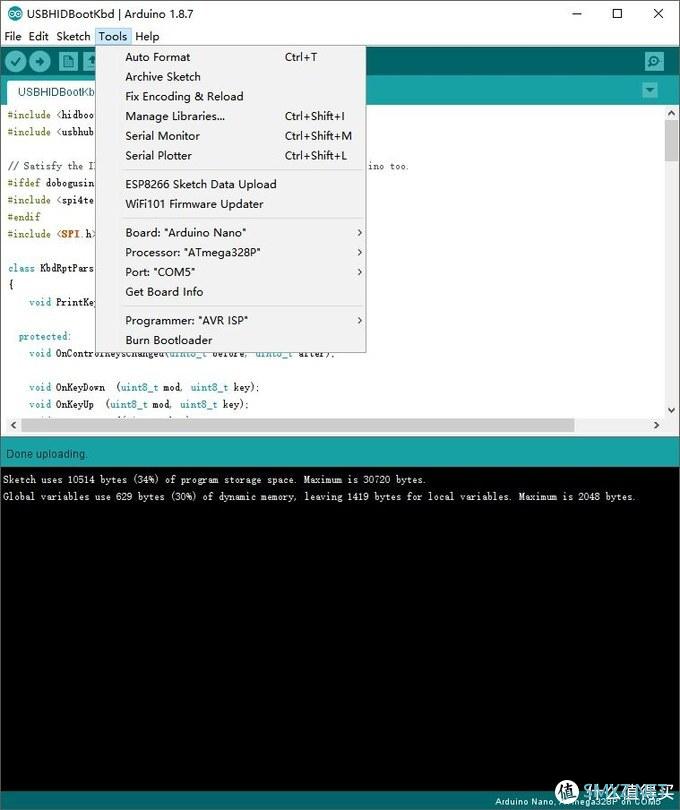Click the Verify checkmark toolbar icon
Viewport: 680px width, 810px height.
pyautogui.click(x=16, y=61)
